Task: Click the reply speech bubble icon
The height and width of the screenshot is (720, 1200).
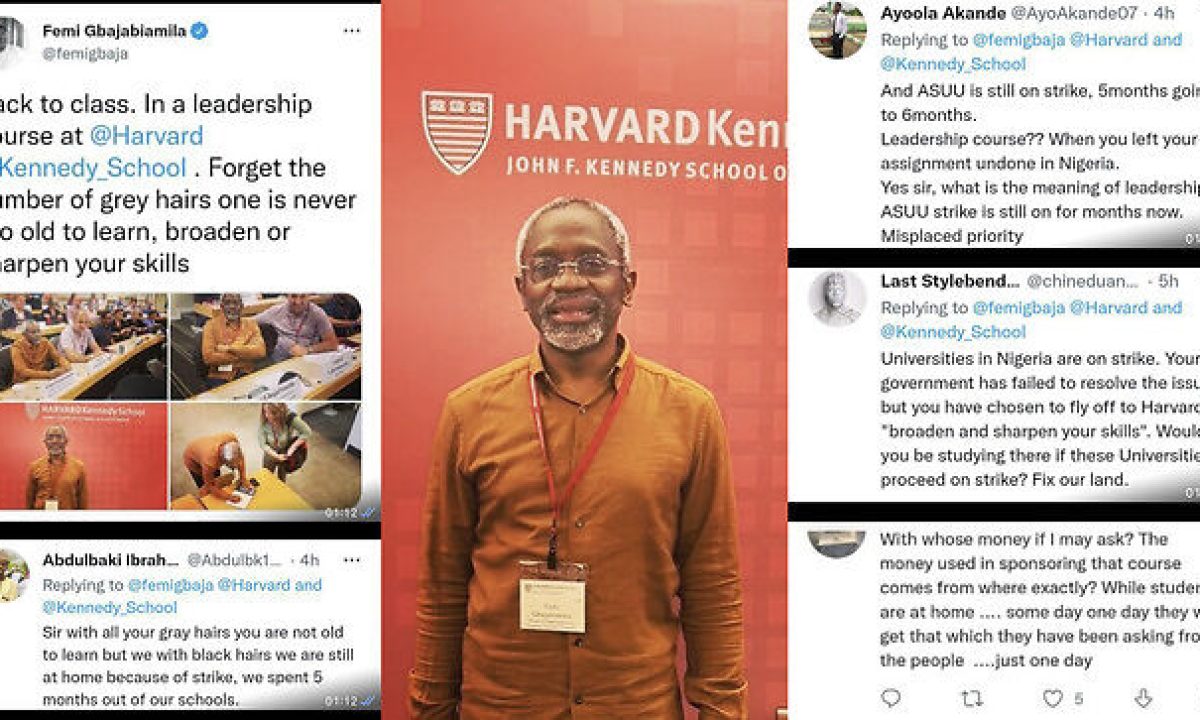Action: point(890,697)
